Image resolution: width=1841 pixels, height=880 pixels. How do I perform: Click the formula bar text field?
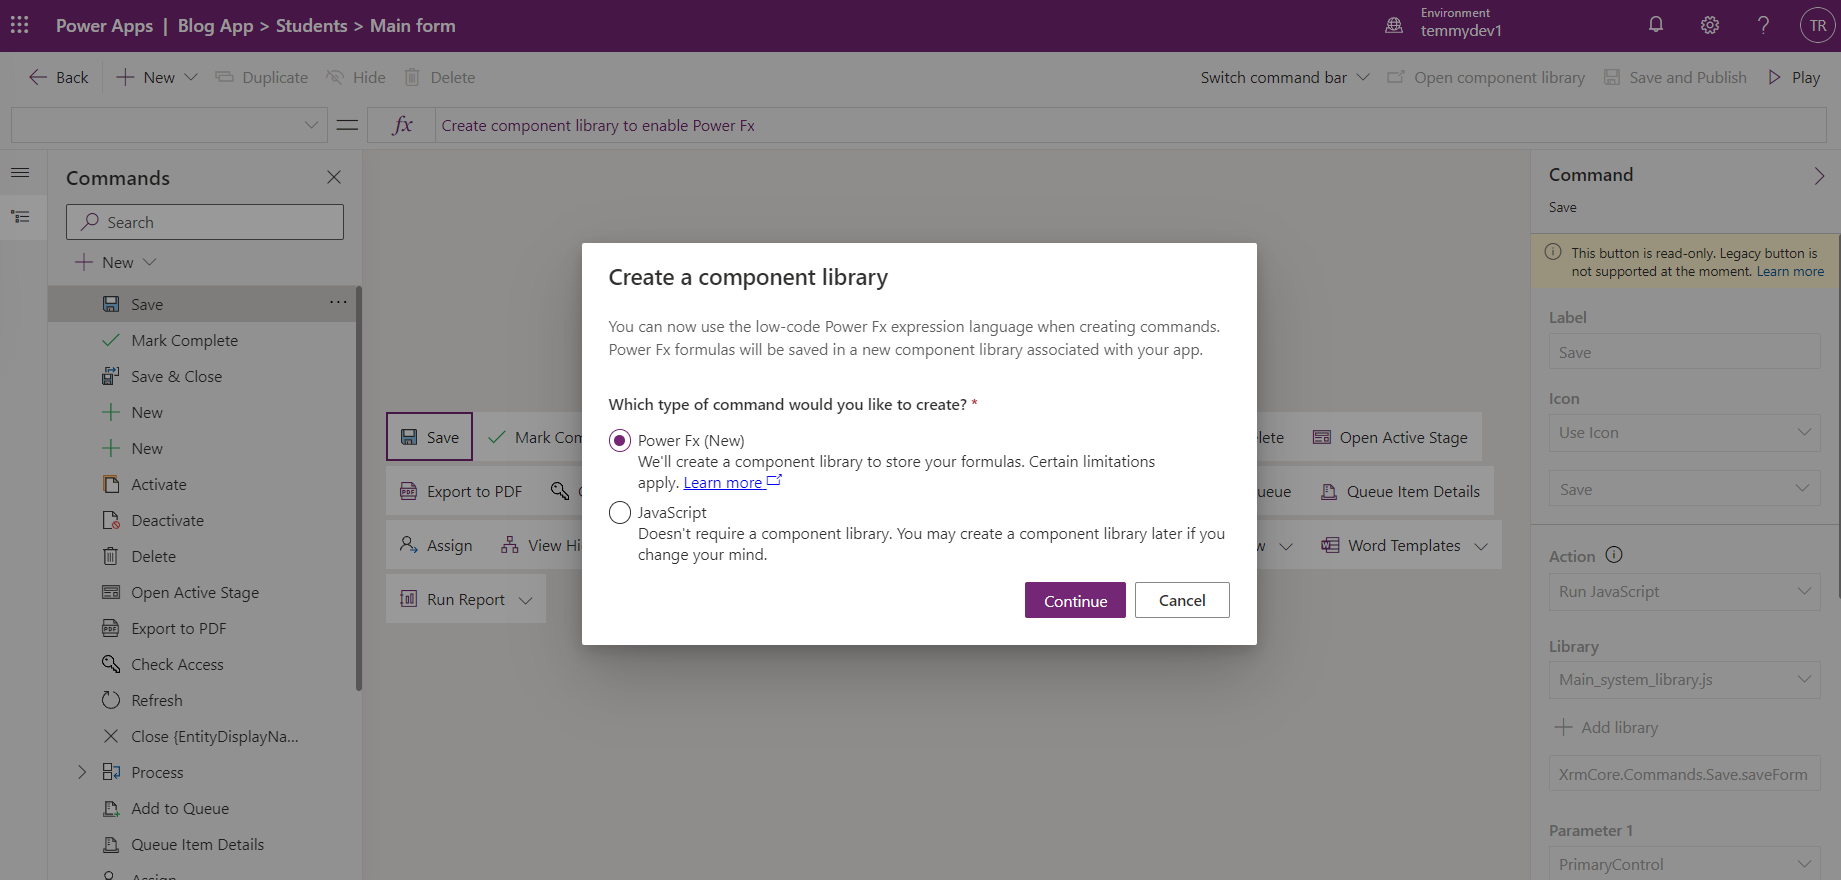coord(1130,125)
